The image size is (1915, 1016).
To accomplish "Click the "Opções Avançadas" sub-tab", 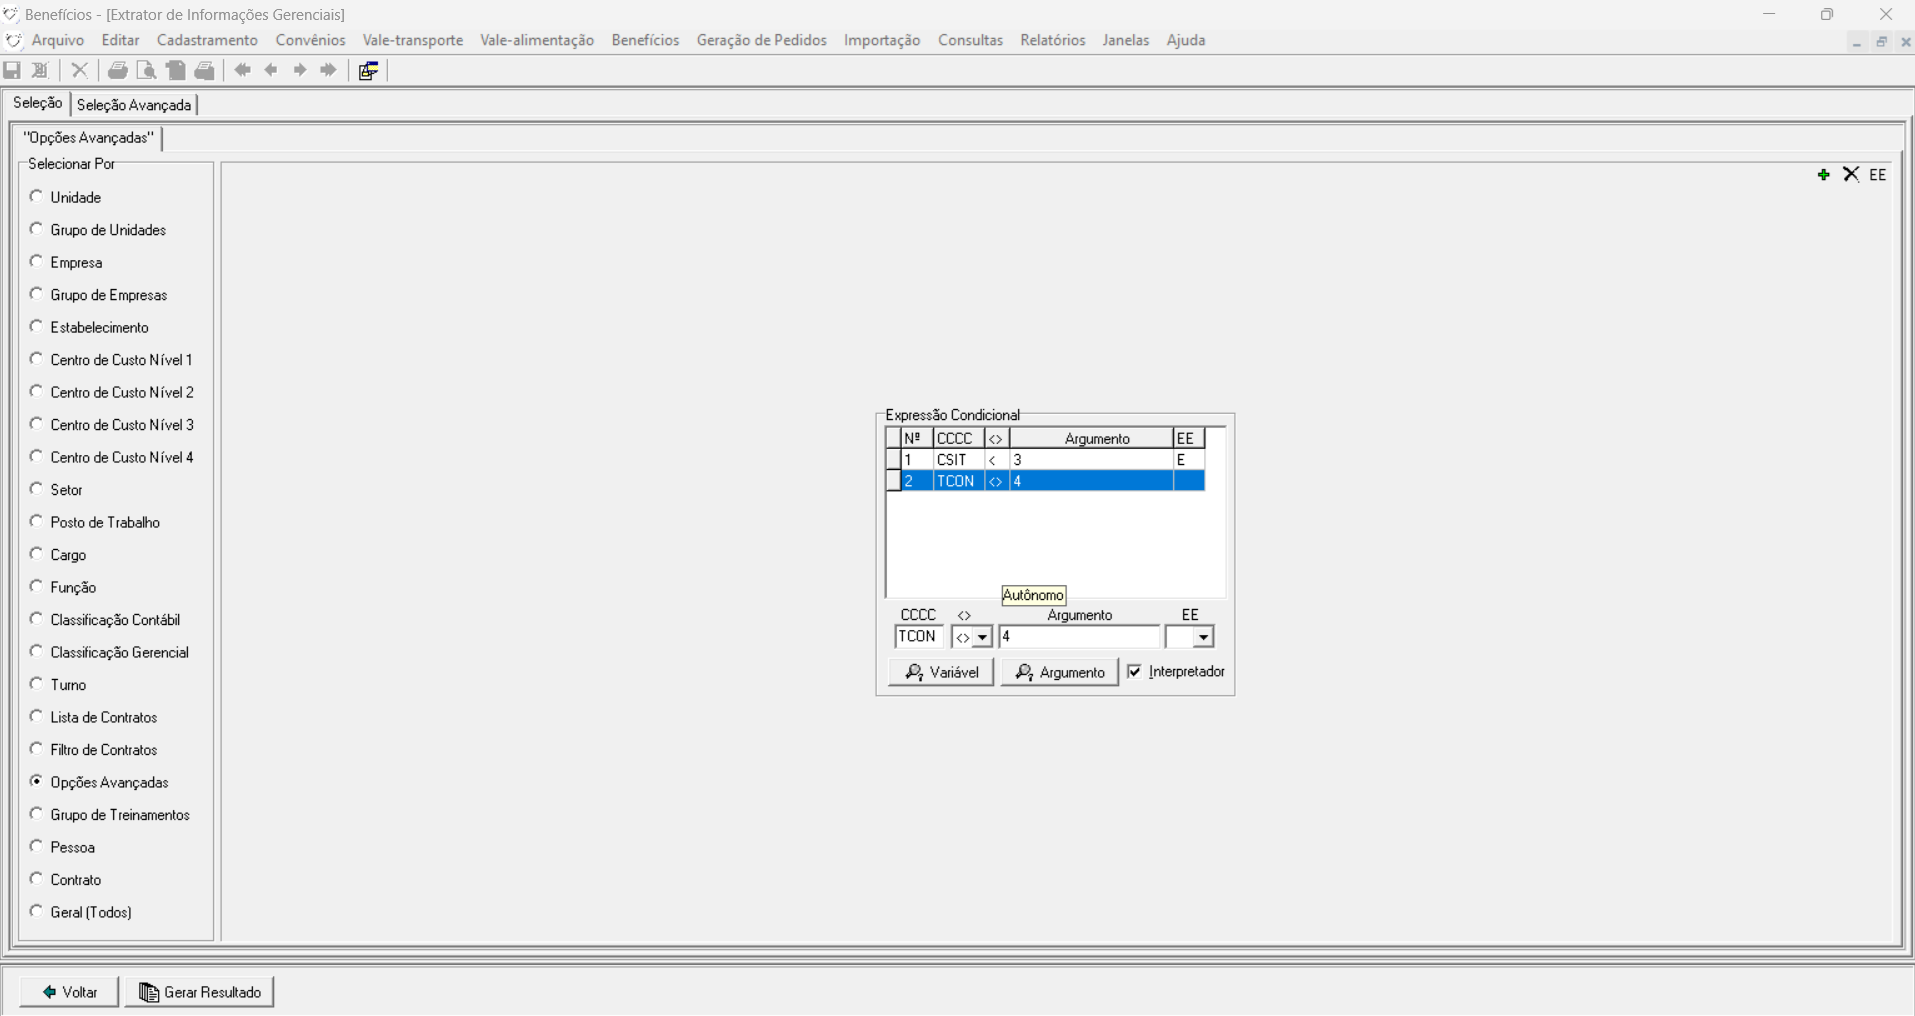I will 89,138.
